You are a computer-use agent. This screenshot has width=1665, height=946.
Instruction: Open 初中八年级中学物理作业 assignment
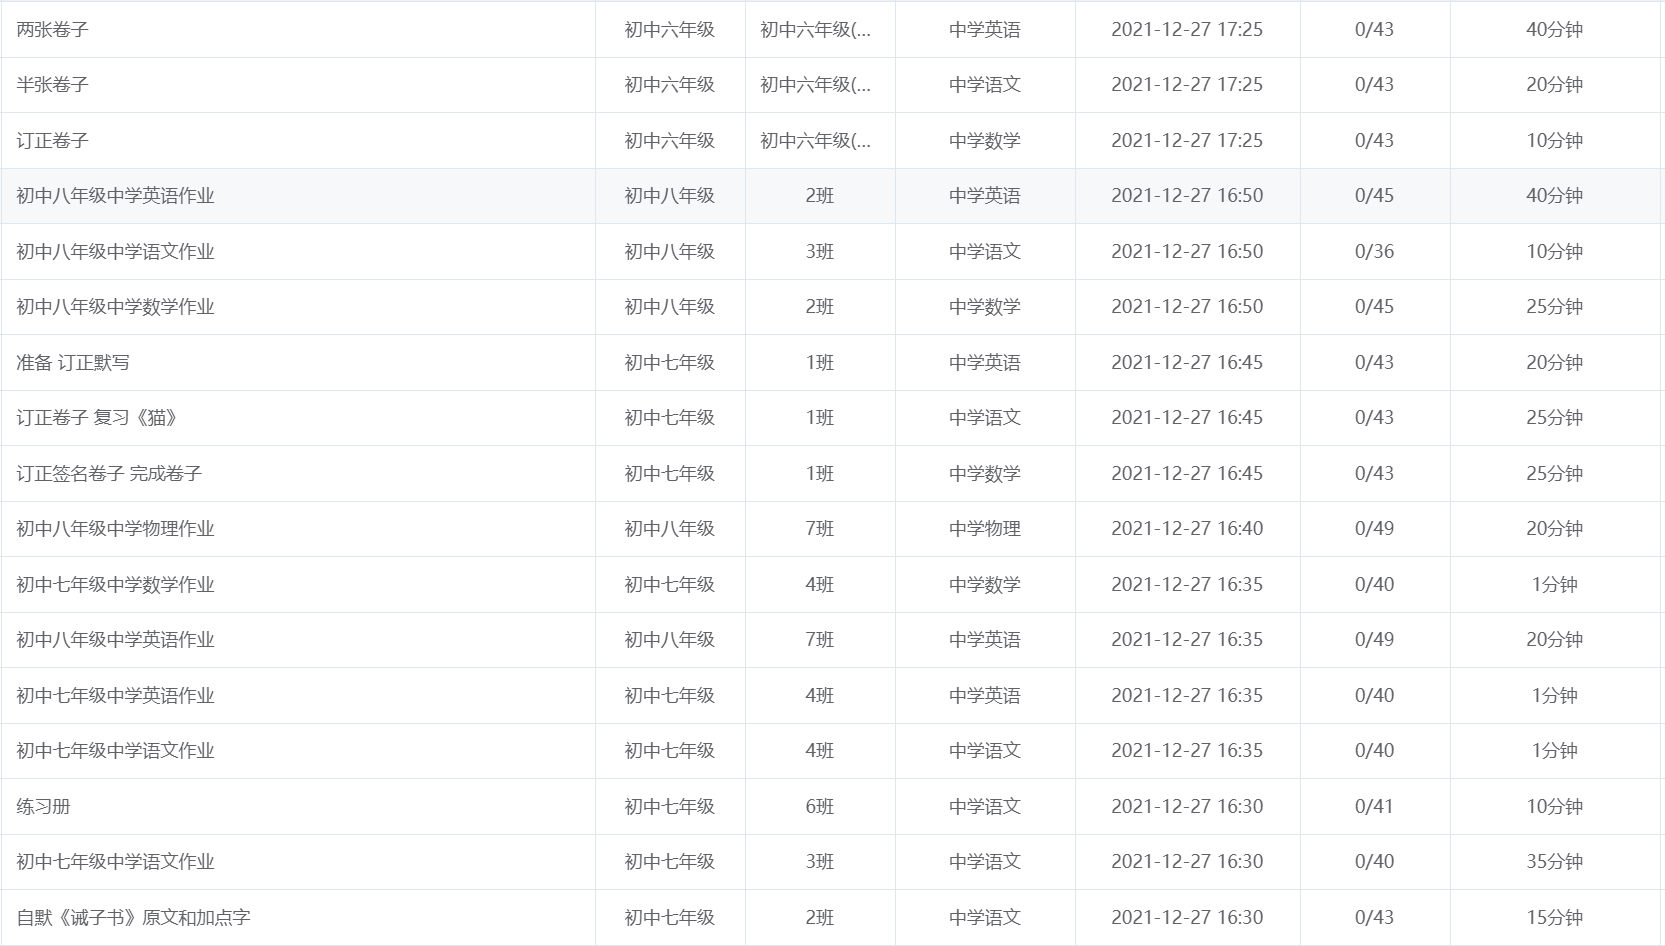(x=115, y=529)
